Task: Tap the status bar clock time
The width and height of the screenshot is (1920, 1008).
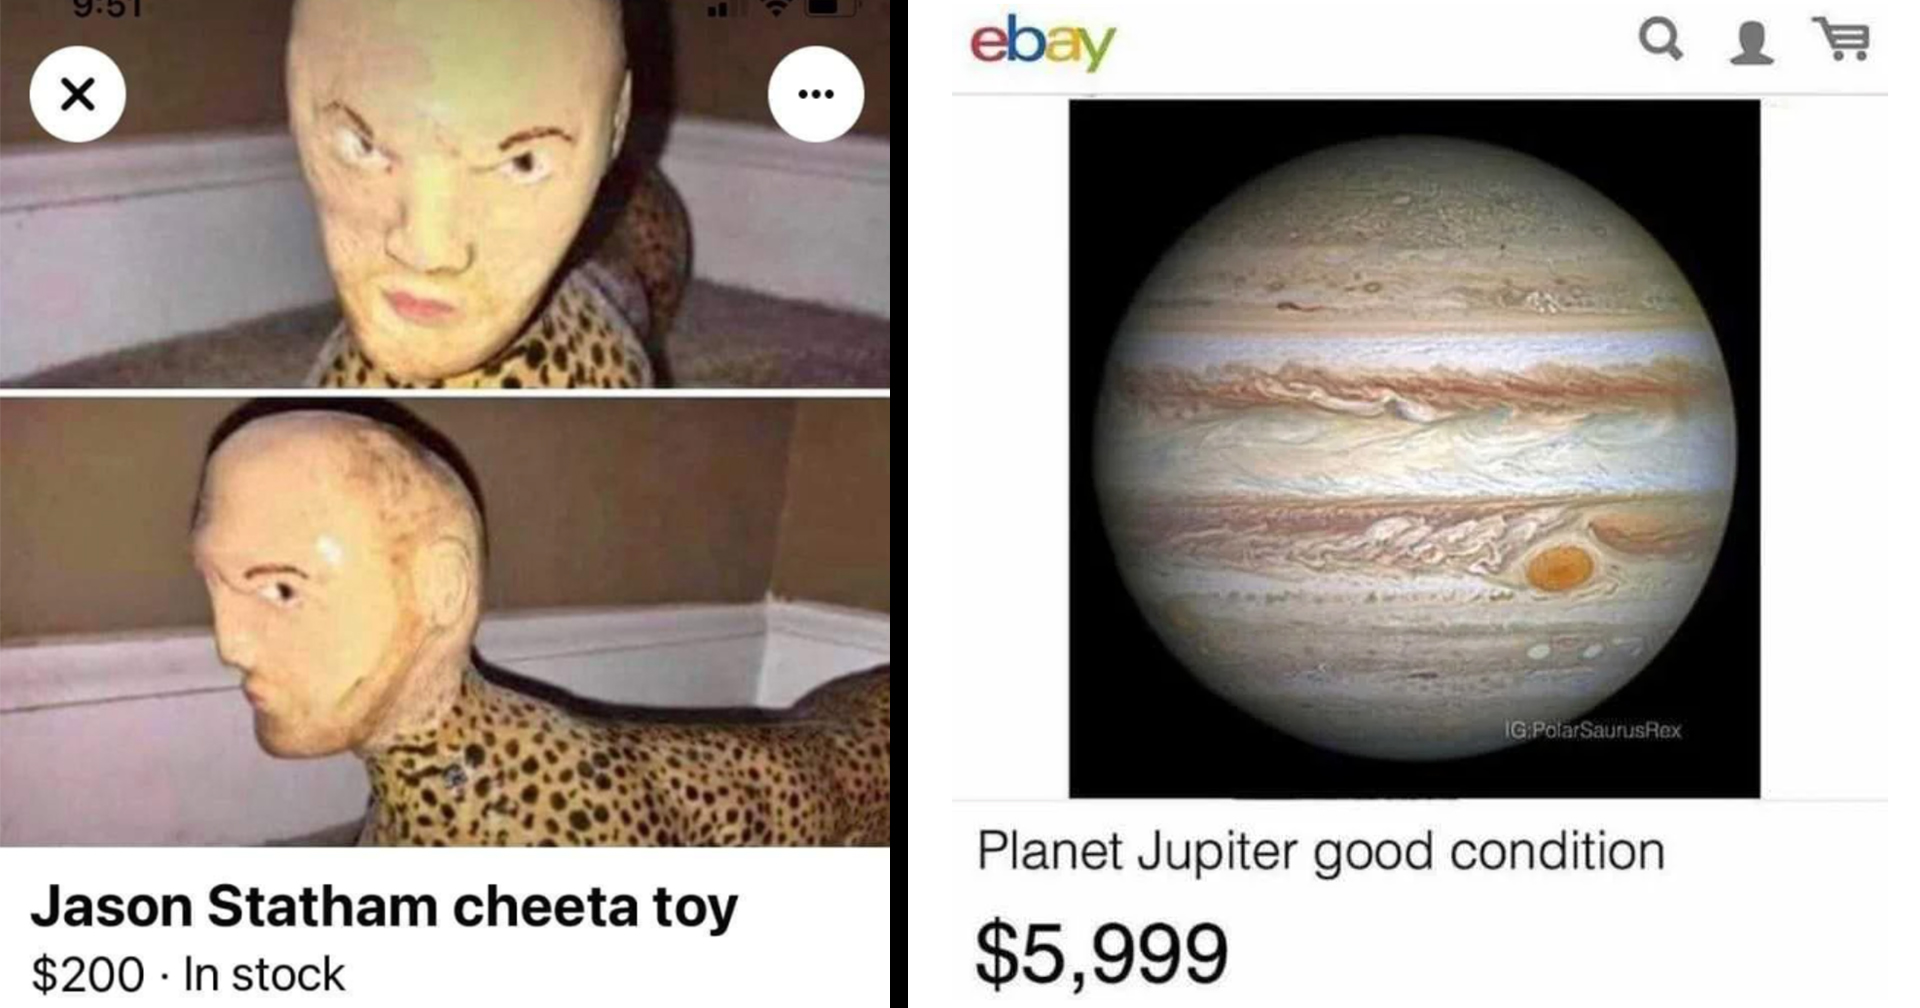Action: click(108, 9)
